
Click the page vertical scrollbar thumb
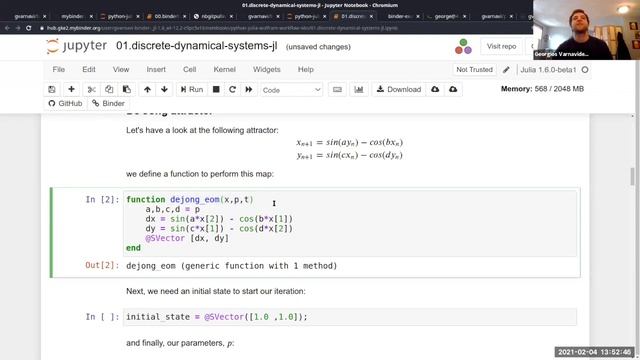[633, 176]
